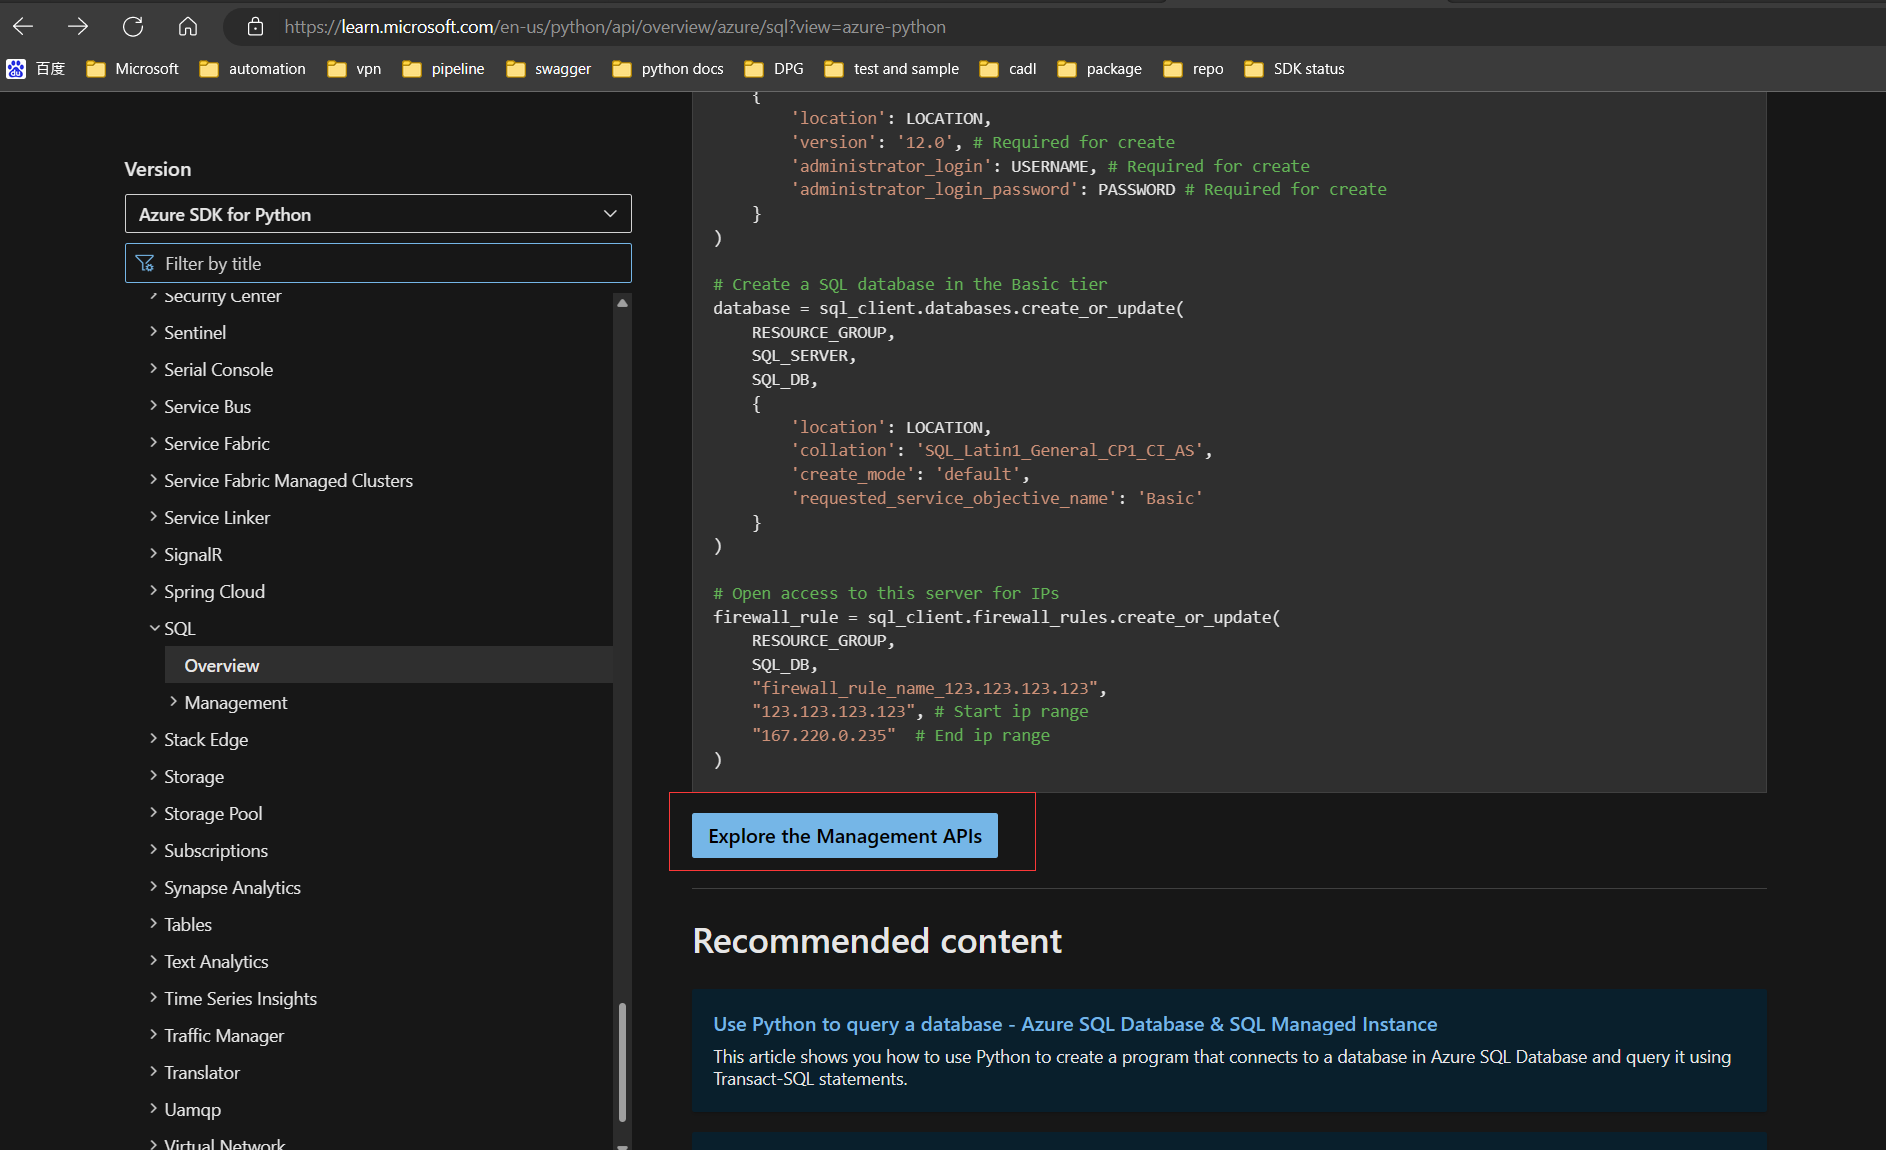Screen dimensions: 1886x1150
Task: Open the pipeline bookmarks folder
Action: coord(444,69)
